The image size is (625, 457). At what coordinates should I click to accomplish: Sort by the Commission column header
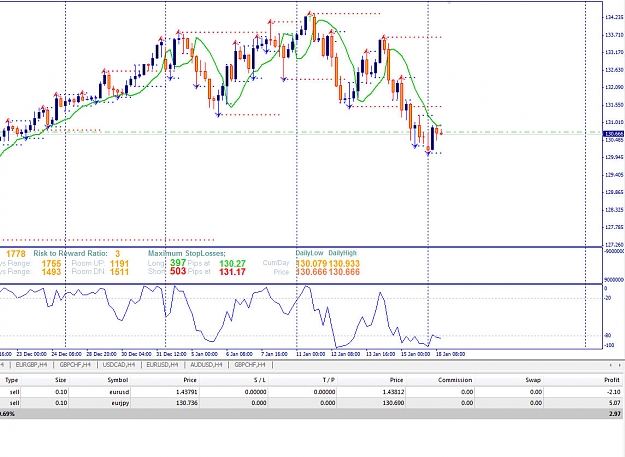(x=455, y=380)
